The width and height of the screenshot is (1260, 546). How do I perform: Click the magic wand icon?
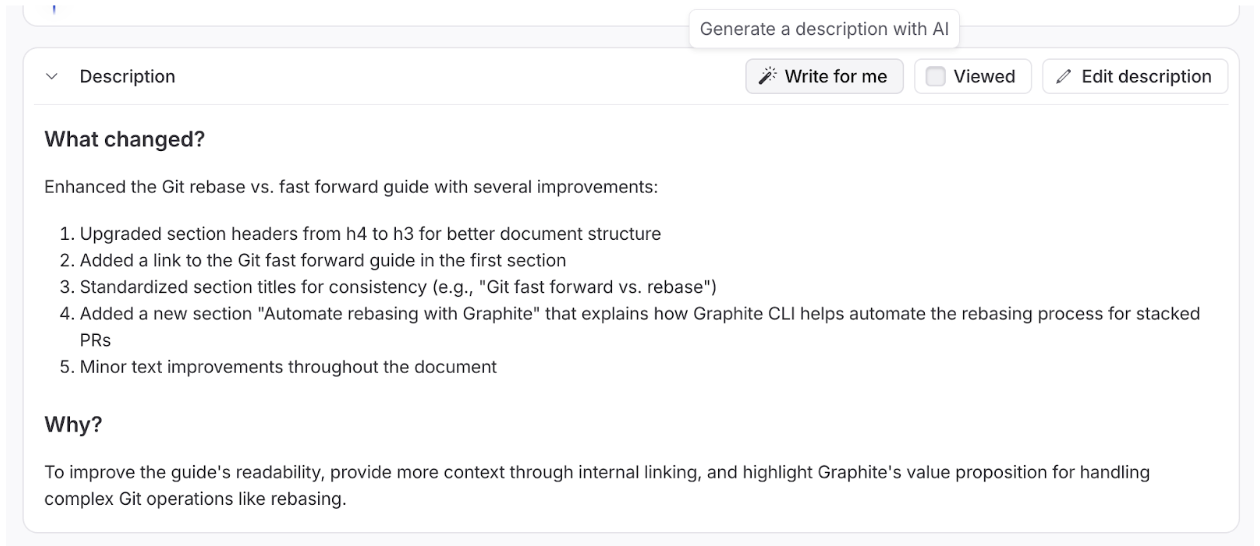[767, 77]
